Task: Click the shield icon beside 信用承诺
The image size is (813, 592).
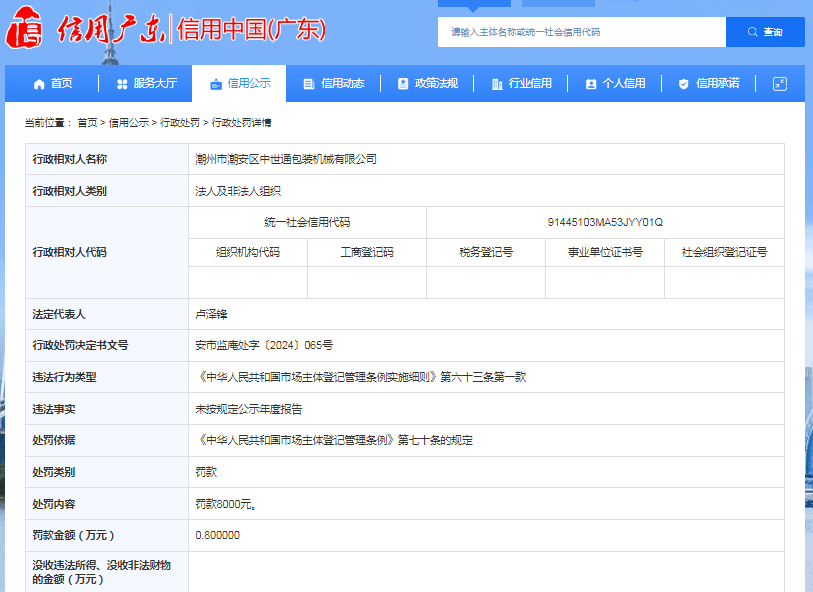Action: [x=683, y=84]
